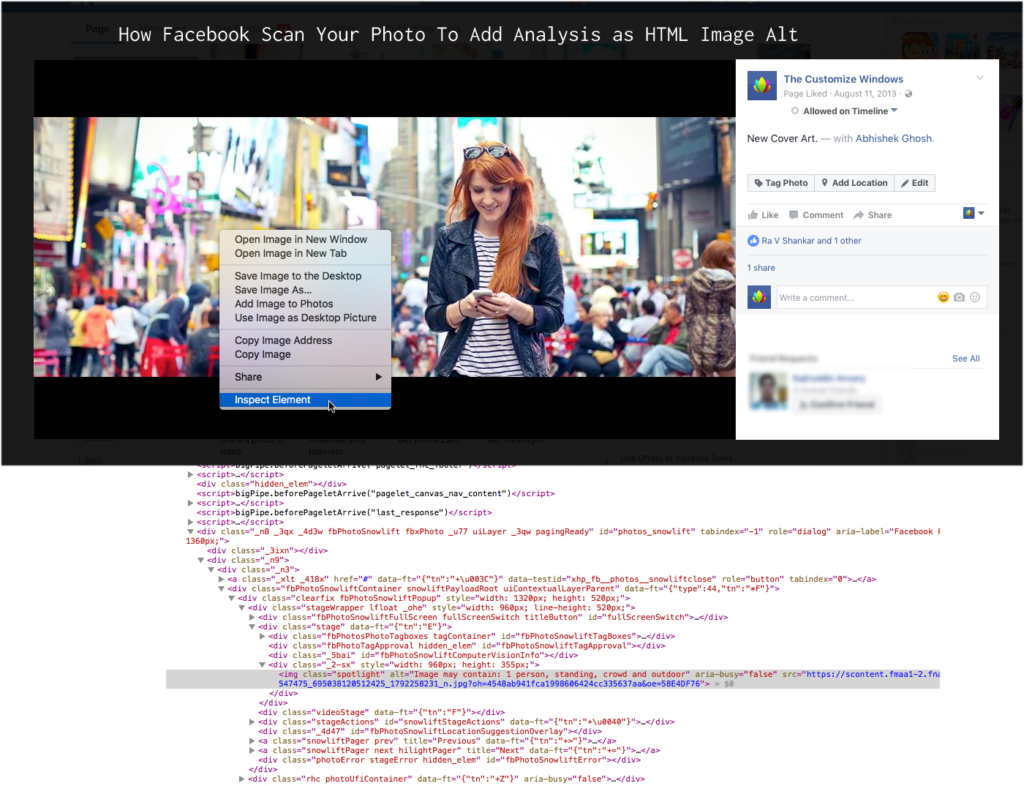The height and width of the screenshot is (786, 1024).
Task: Open Abhishek Ghosh profile link
Action: (894, 139)
